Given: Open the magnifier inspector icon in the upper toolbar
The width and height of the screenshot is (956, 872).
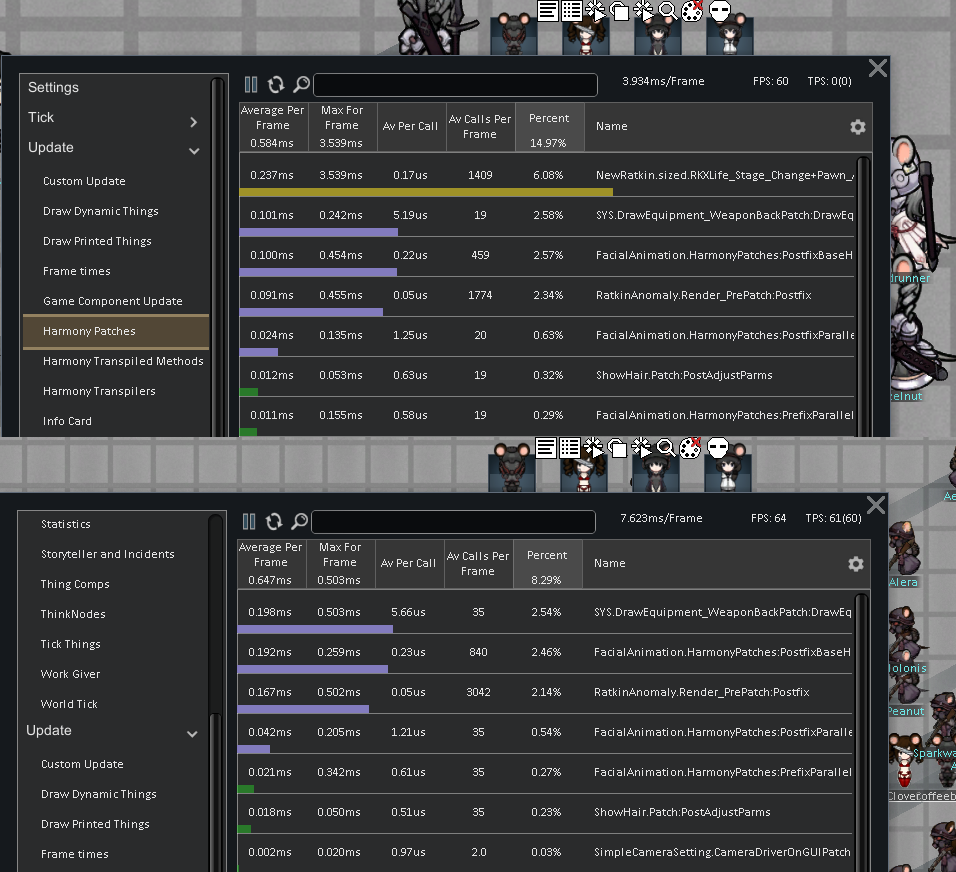Looking at the screenshot, I should coord(668,10).
